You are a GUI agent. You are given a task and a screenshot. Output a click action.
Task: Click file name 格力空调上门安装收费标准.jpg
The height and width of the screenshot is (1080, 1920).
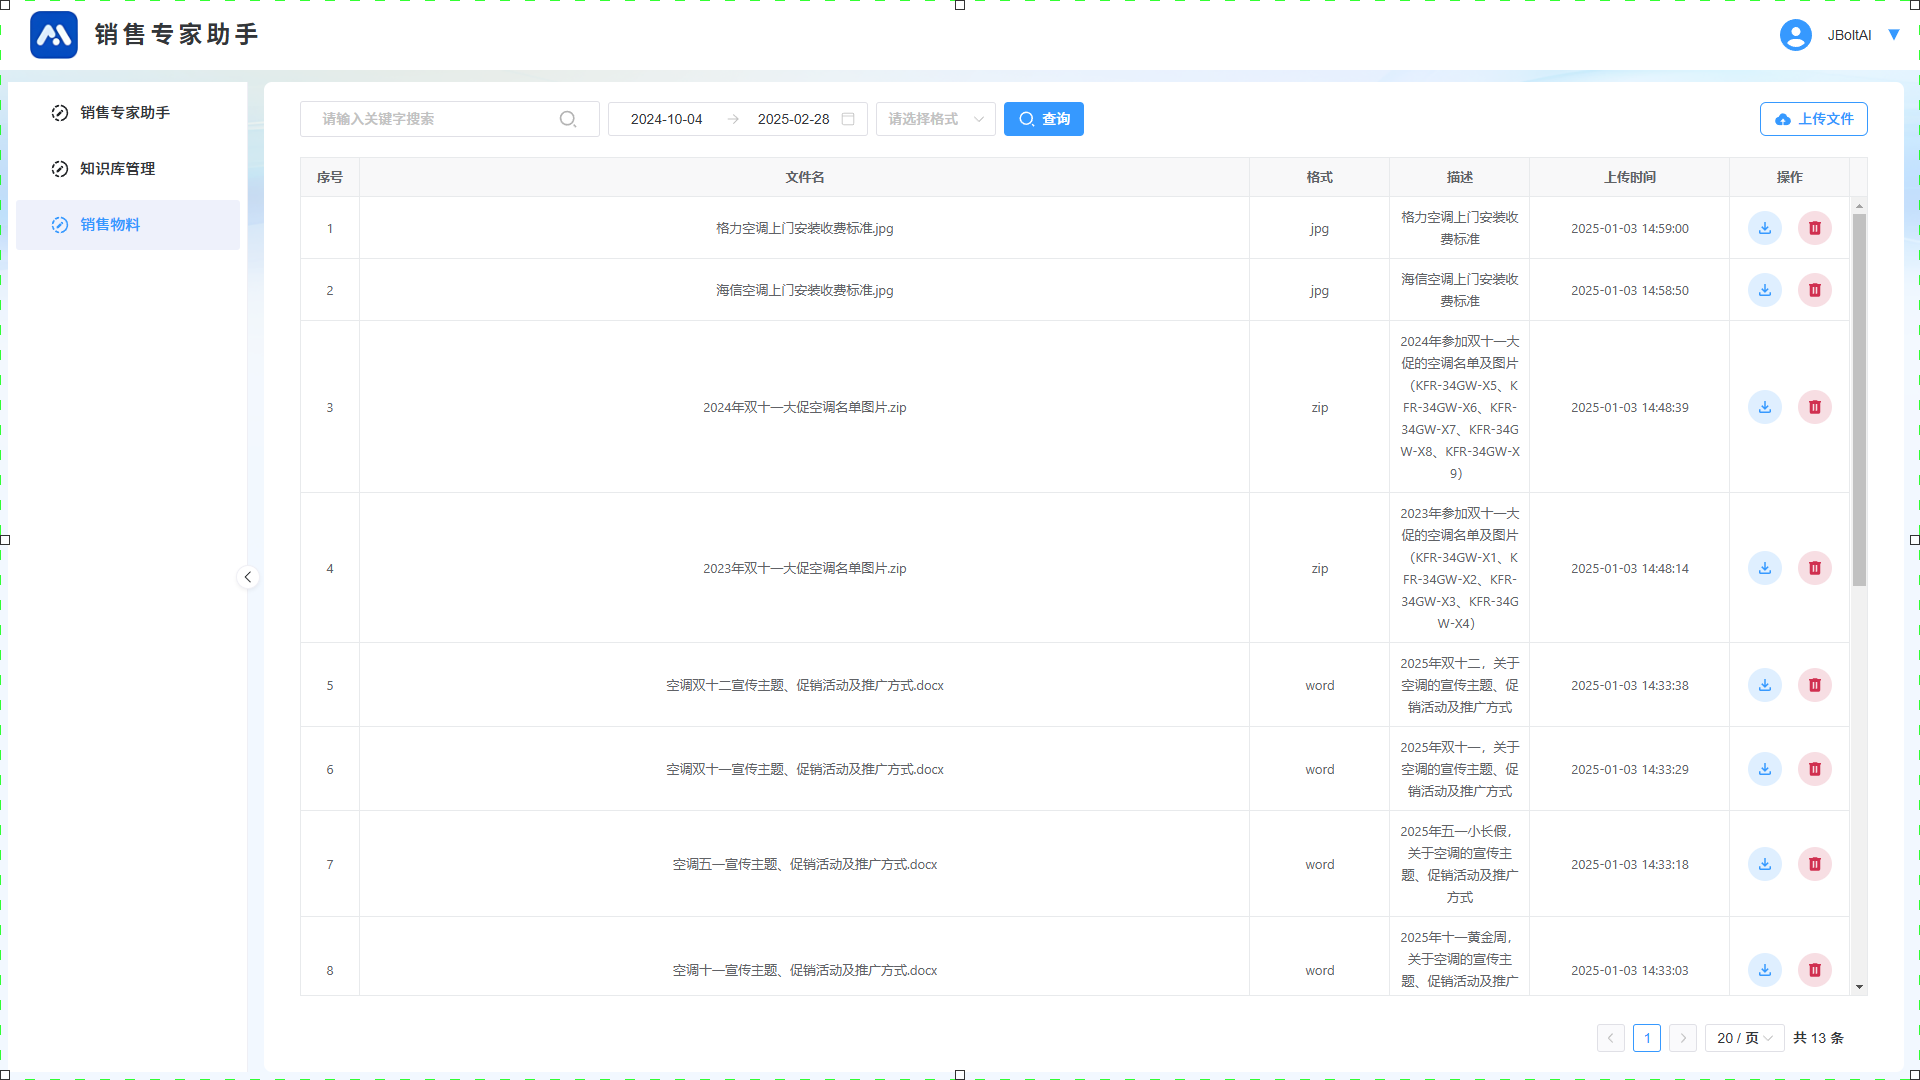click(805, 228)
